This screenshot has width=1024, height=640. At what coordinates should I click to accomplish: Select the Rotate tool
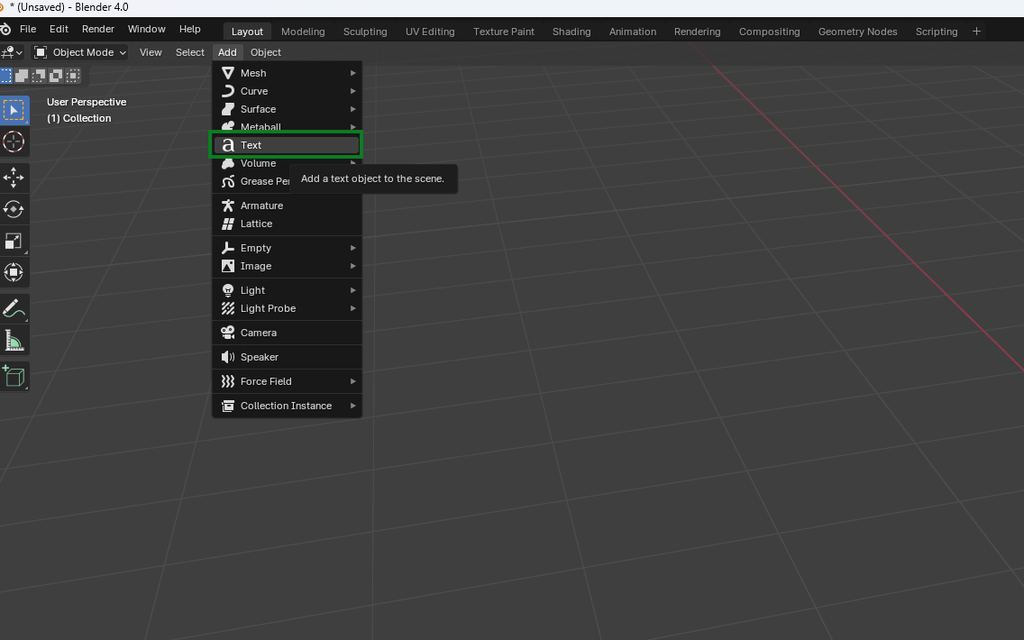[x=13, y=210]
